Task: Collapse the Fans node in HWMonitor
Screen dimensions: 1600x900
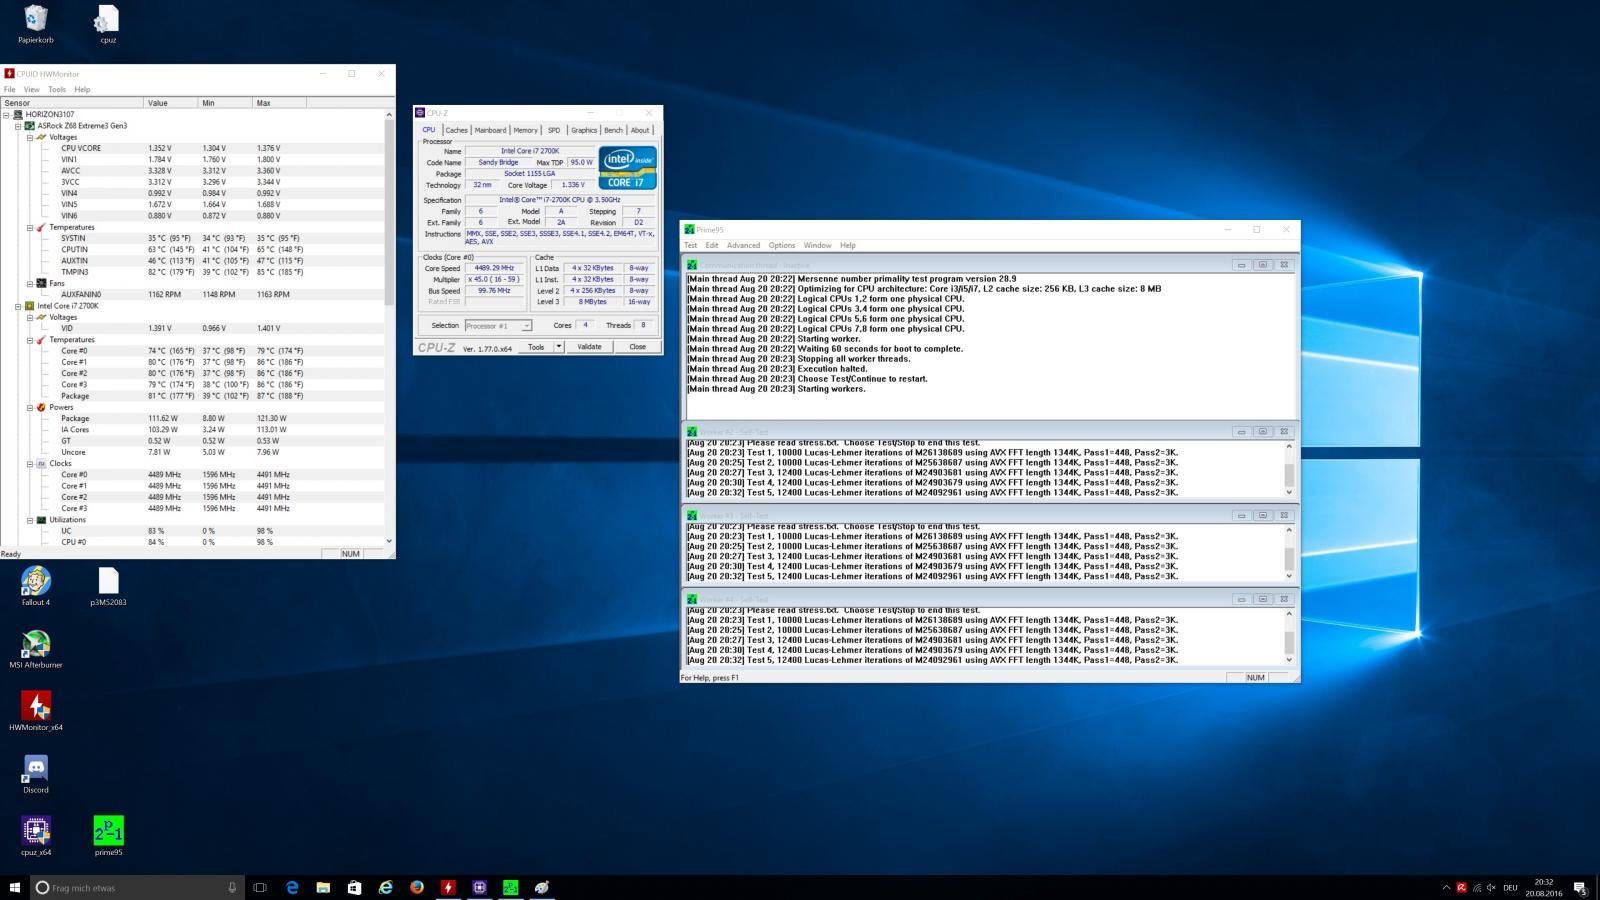Action: tap(29, 283)
